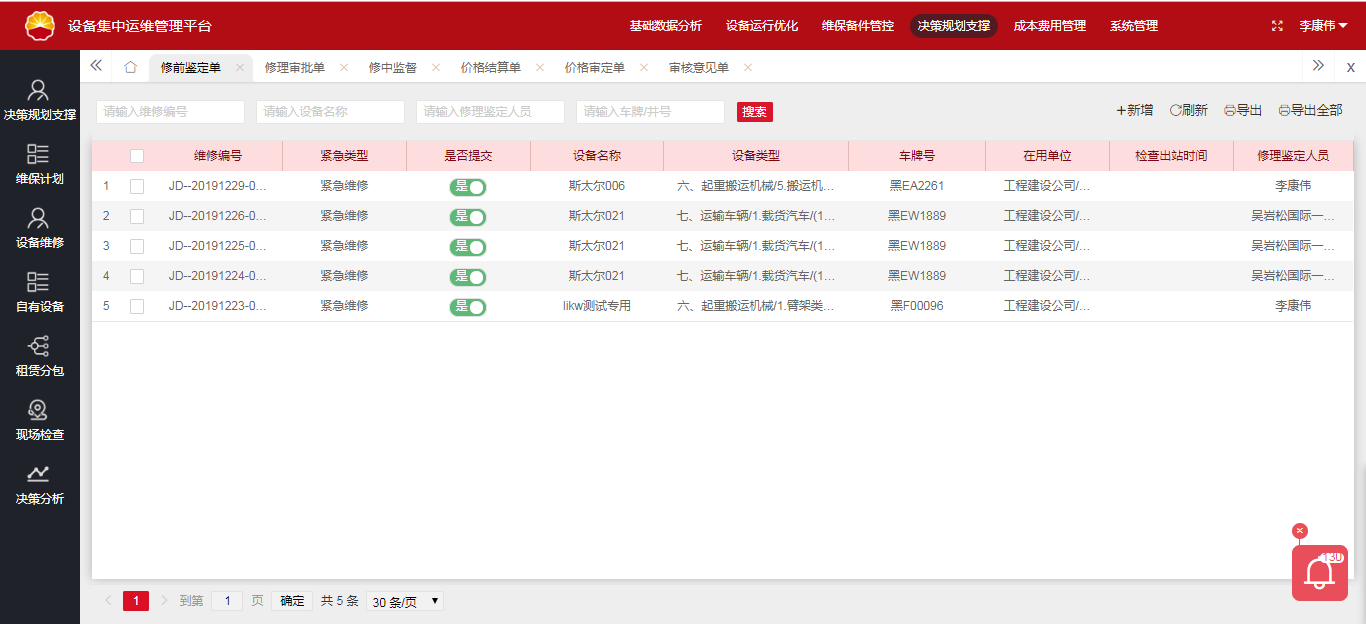Expand the 李康伟 user menu
Viewport: 1366px width, 624px height.
click(1324, 26)
